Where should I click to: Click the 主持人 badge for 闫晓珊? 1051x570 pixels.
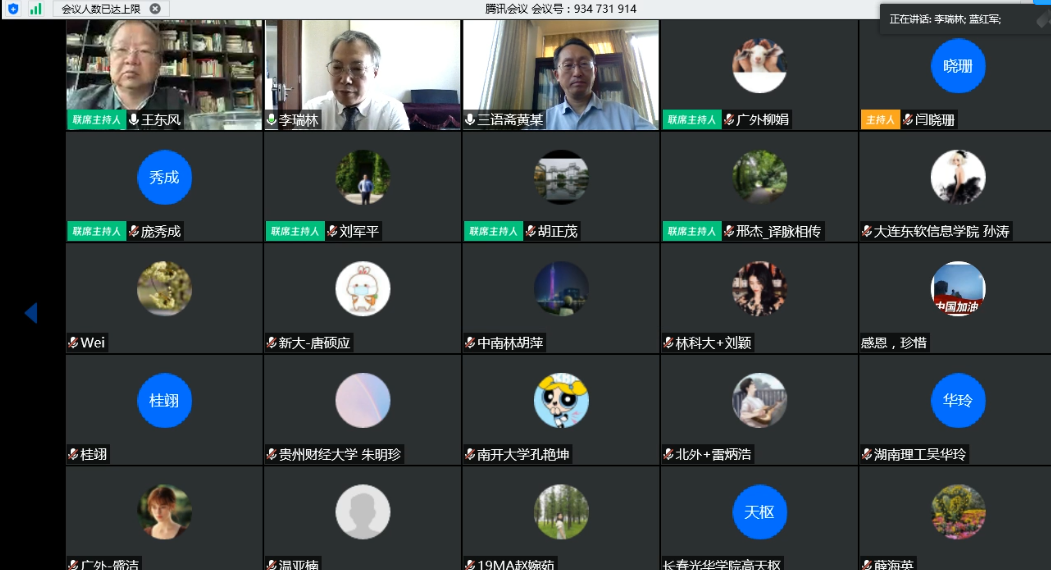point(880,120)
